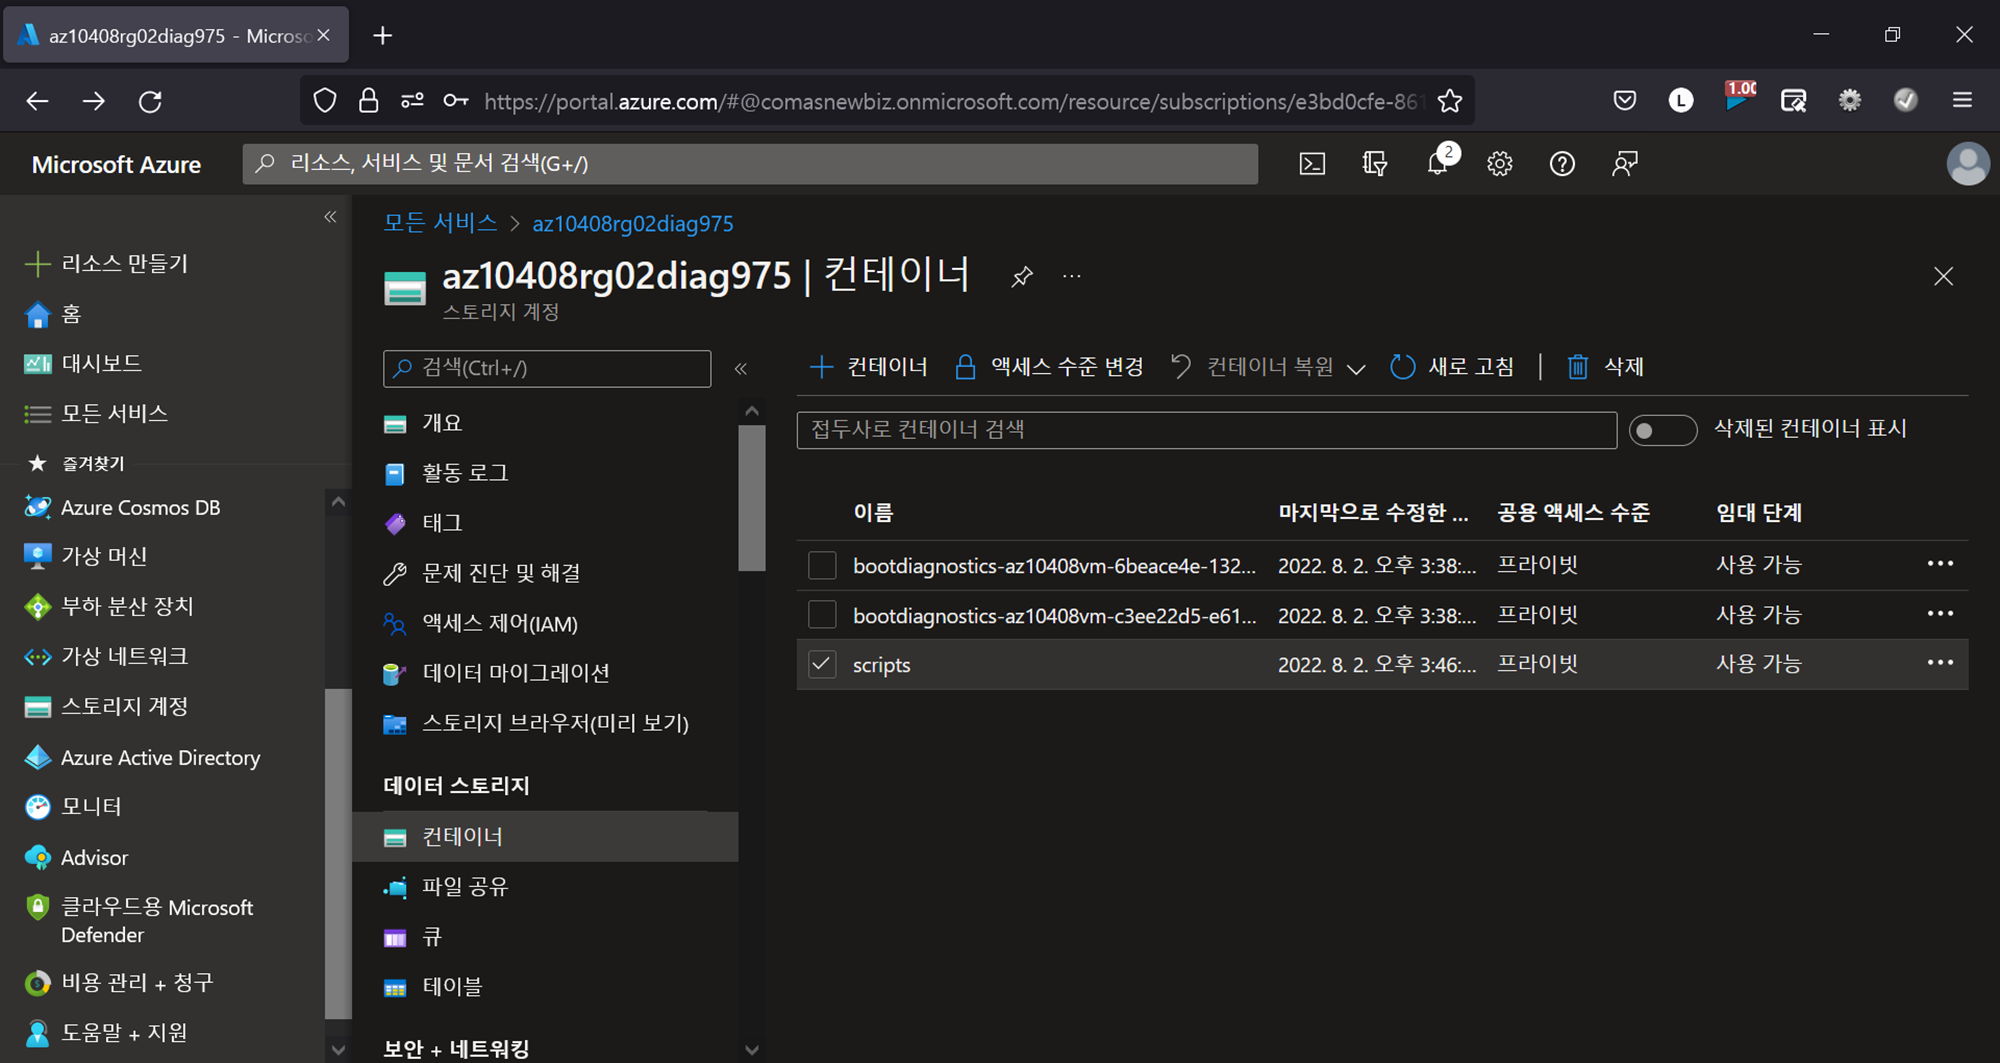Bookmark this page with star icon
Viewport: 2000px width, 1063px height.
(1449, 101)
